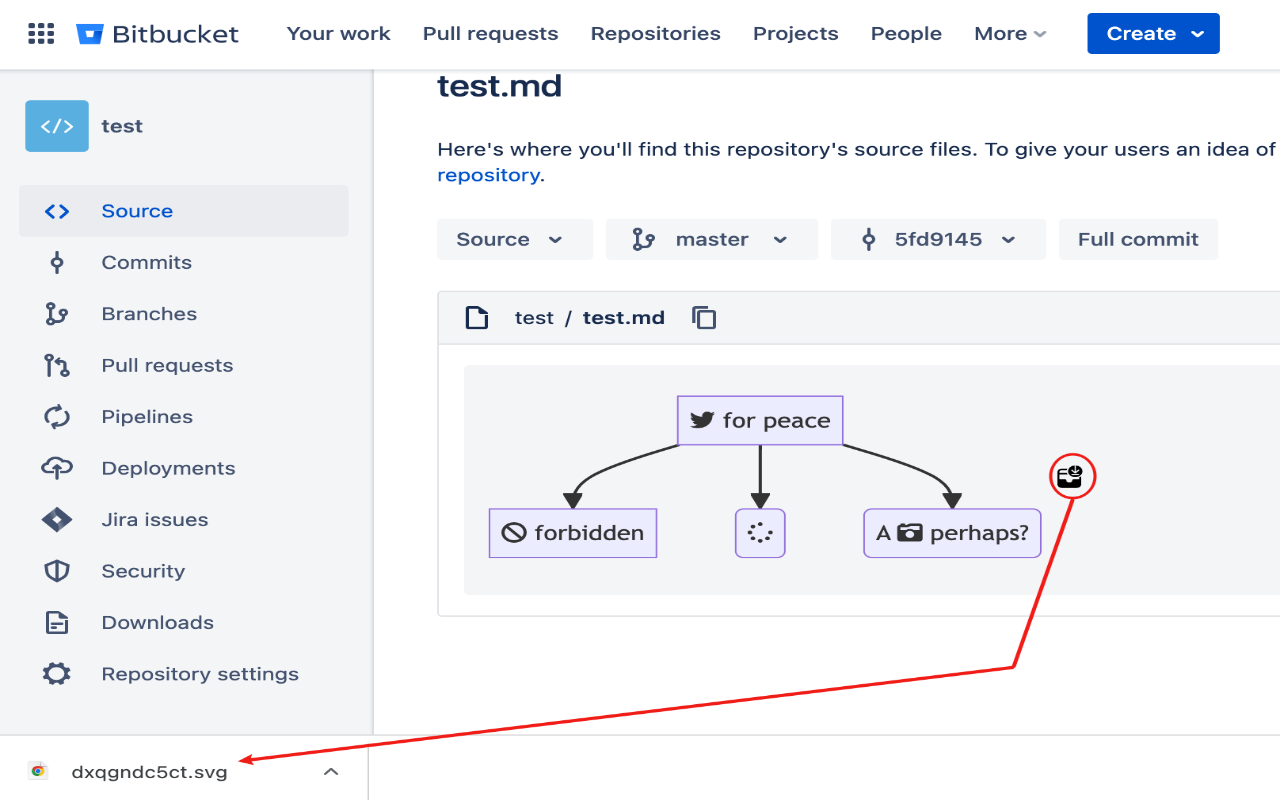This screenshot has width=1280, height=800.
Task: Open Commits in the sidebar
Action: pyautogui.click(x=146, y=263)
